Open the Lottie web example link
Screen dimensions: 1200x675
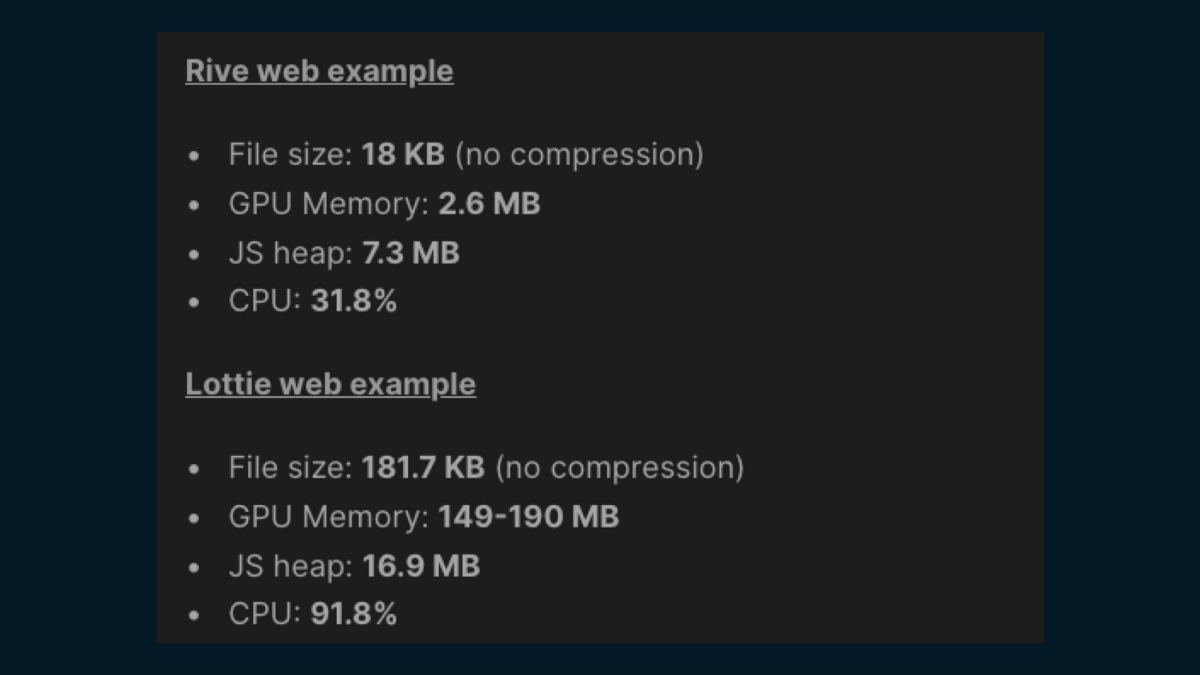pyautogui.click(x=330, y=385)
